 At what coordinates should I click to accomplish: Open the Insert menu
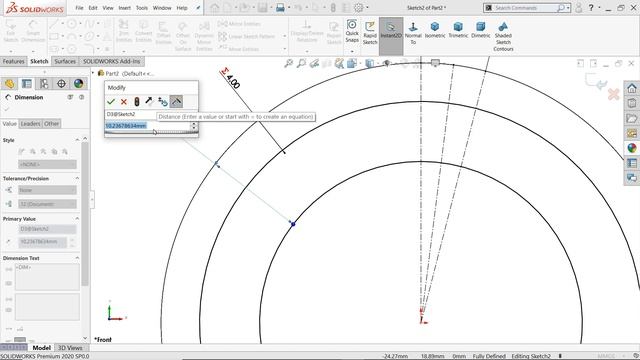[x=124, y=8]
